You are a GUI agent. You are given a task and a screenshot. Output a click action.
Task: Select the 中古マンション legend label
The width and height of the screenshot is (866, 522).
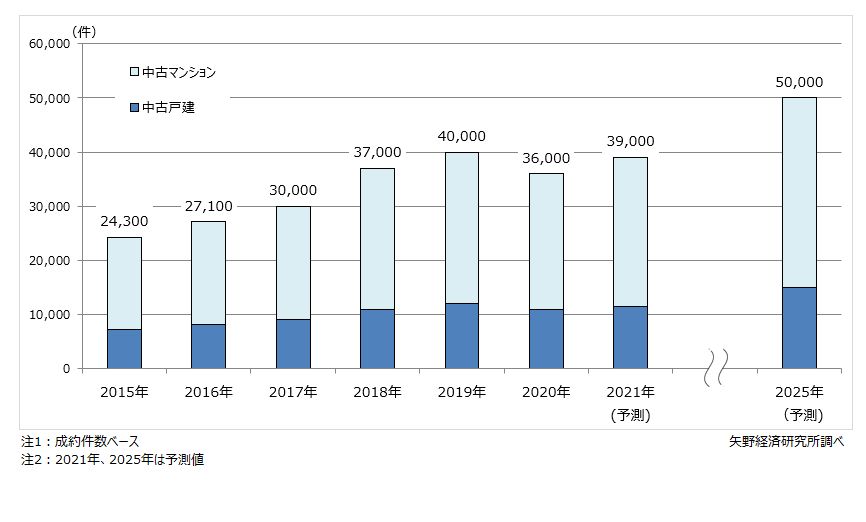coord(179,72)
